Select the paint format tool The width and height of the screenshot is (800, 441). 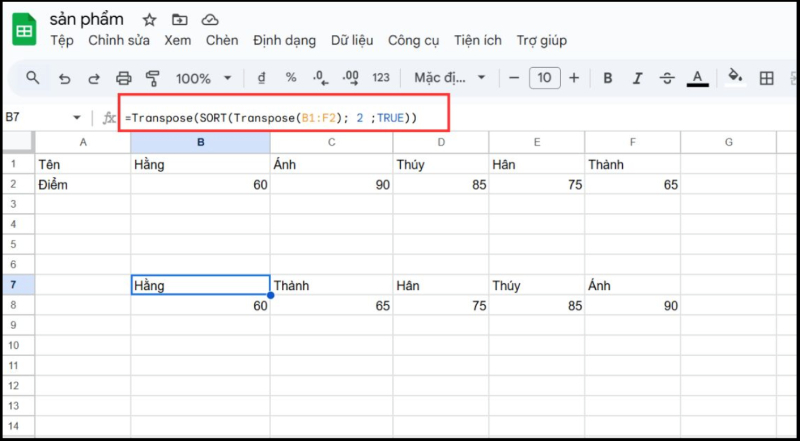pyautogui.click(x=153, y=78)
